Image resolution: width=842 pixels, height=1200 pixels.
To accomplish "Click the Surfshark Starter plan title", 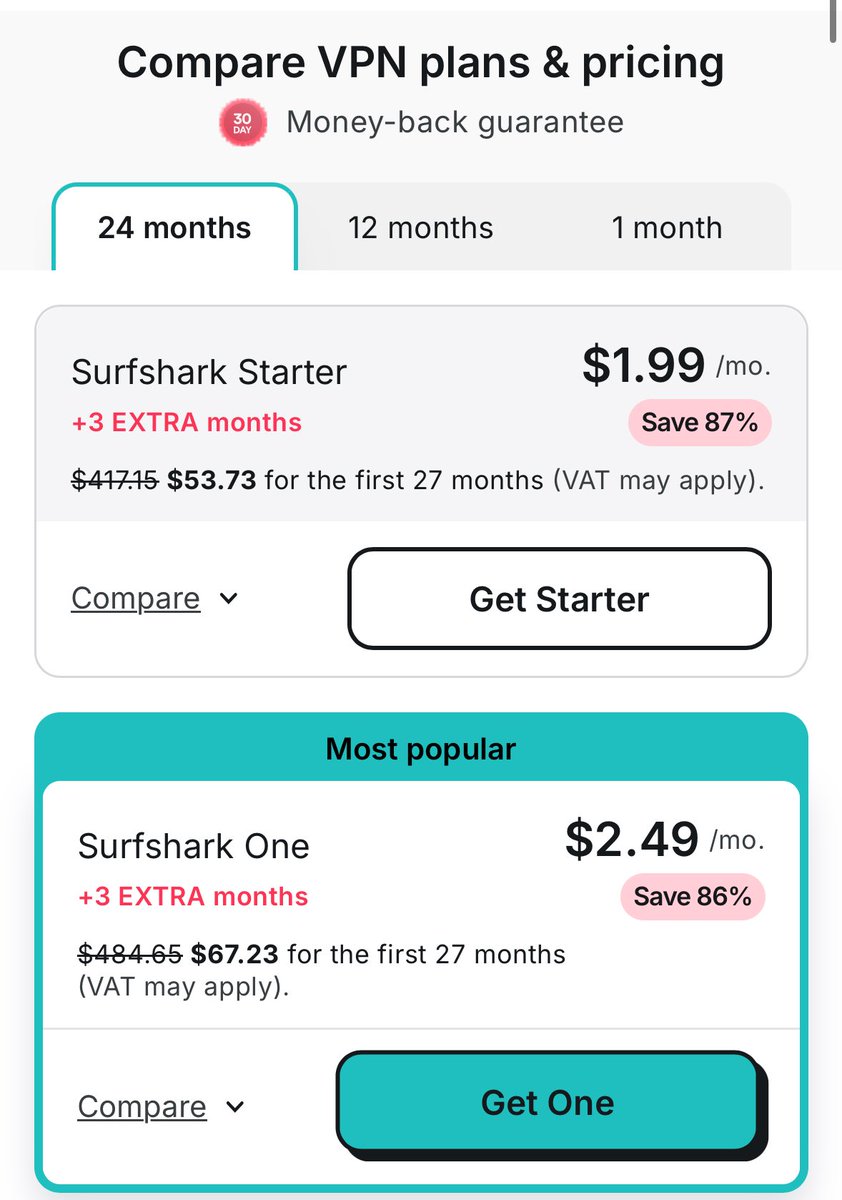I will pyautogui.click(x=209, y=372).
